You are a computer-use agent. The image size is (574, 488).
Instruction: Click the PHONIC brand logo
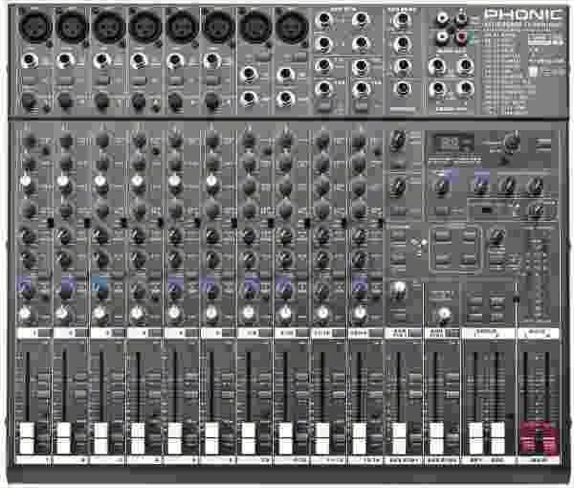(x=522, y=15)
